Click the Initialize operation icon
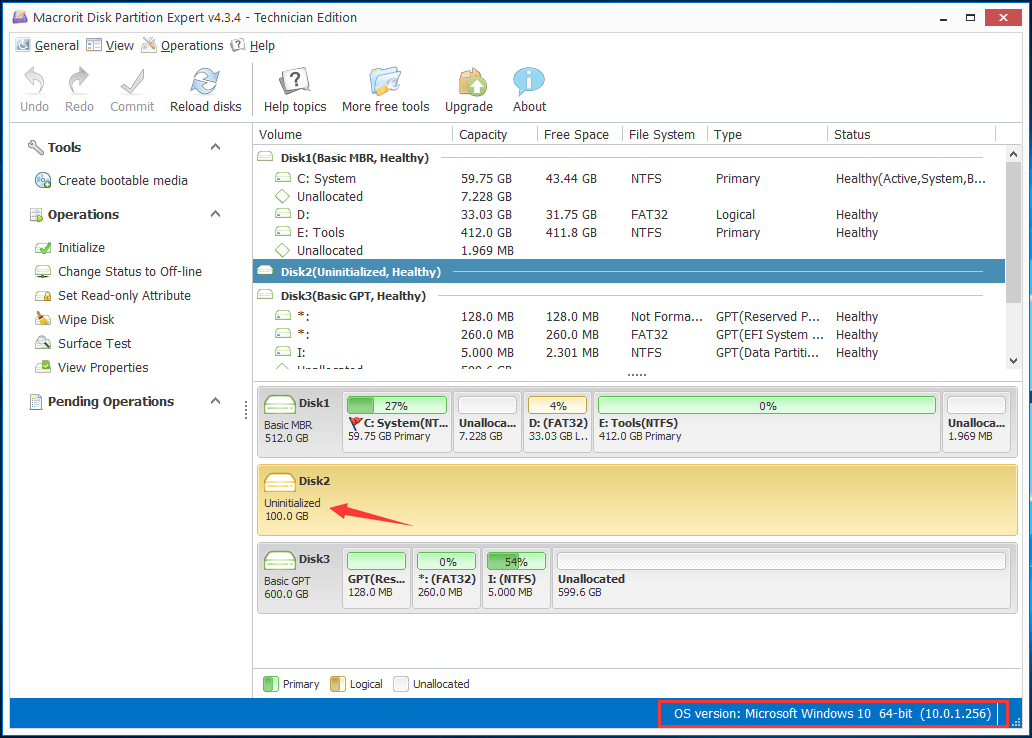 pyautogui.click(x=43, y=248)
